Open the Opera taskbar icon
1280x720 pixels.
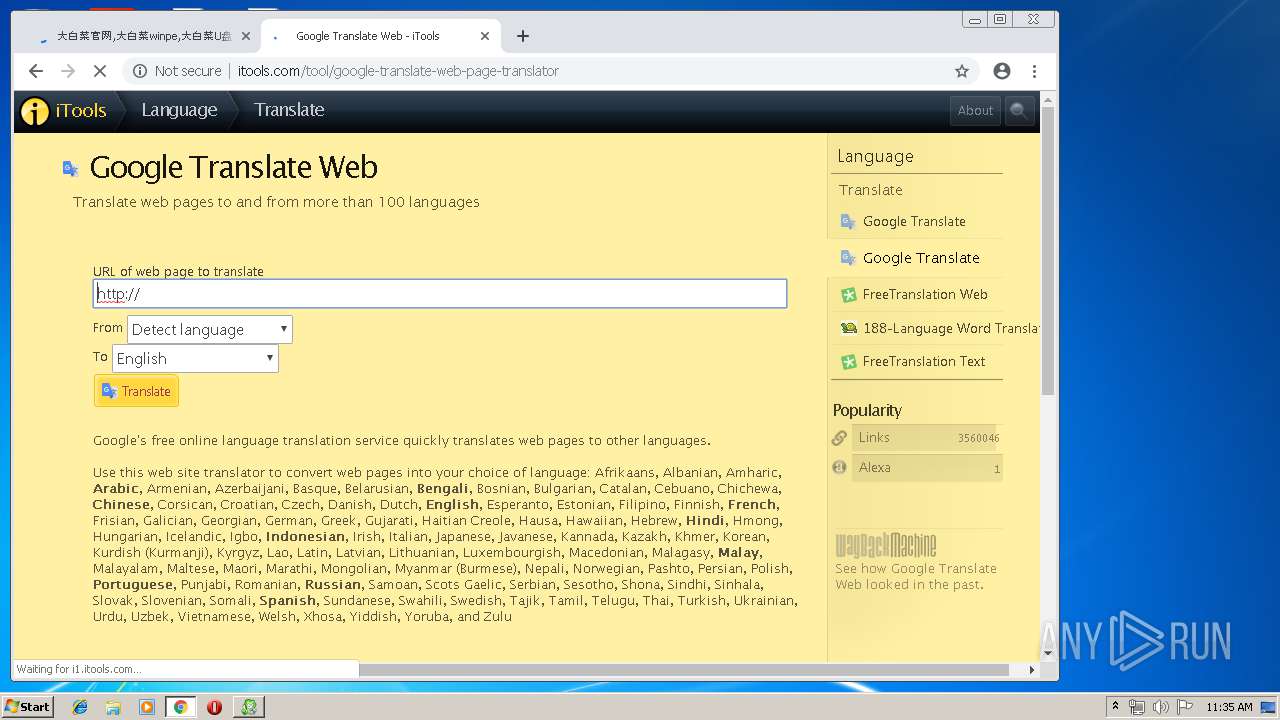[214, 707]
